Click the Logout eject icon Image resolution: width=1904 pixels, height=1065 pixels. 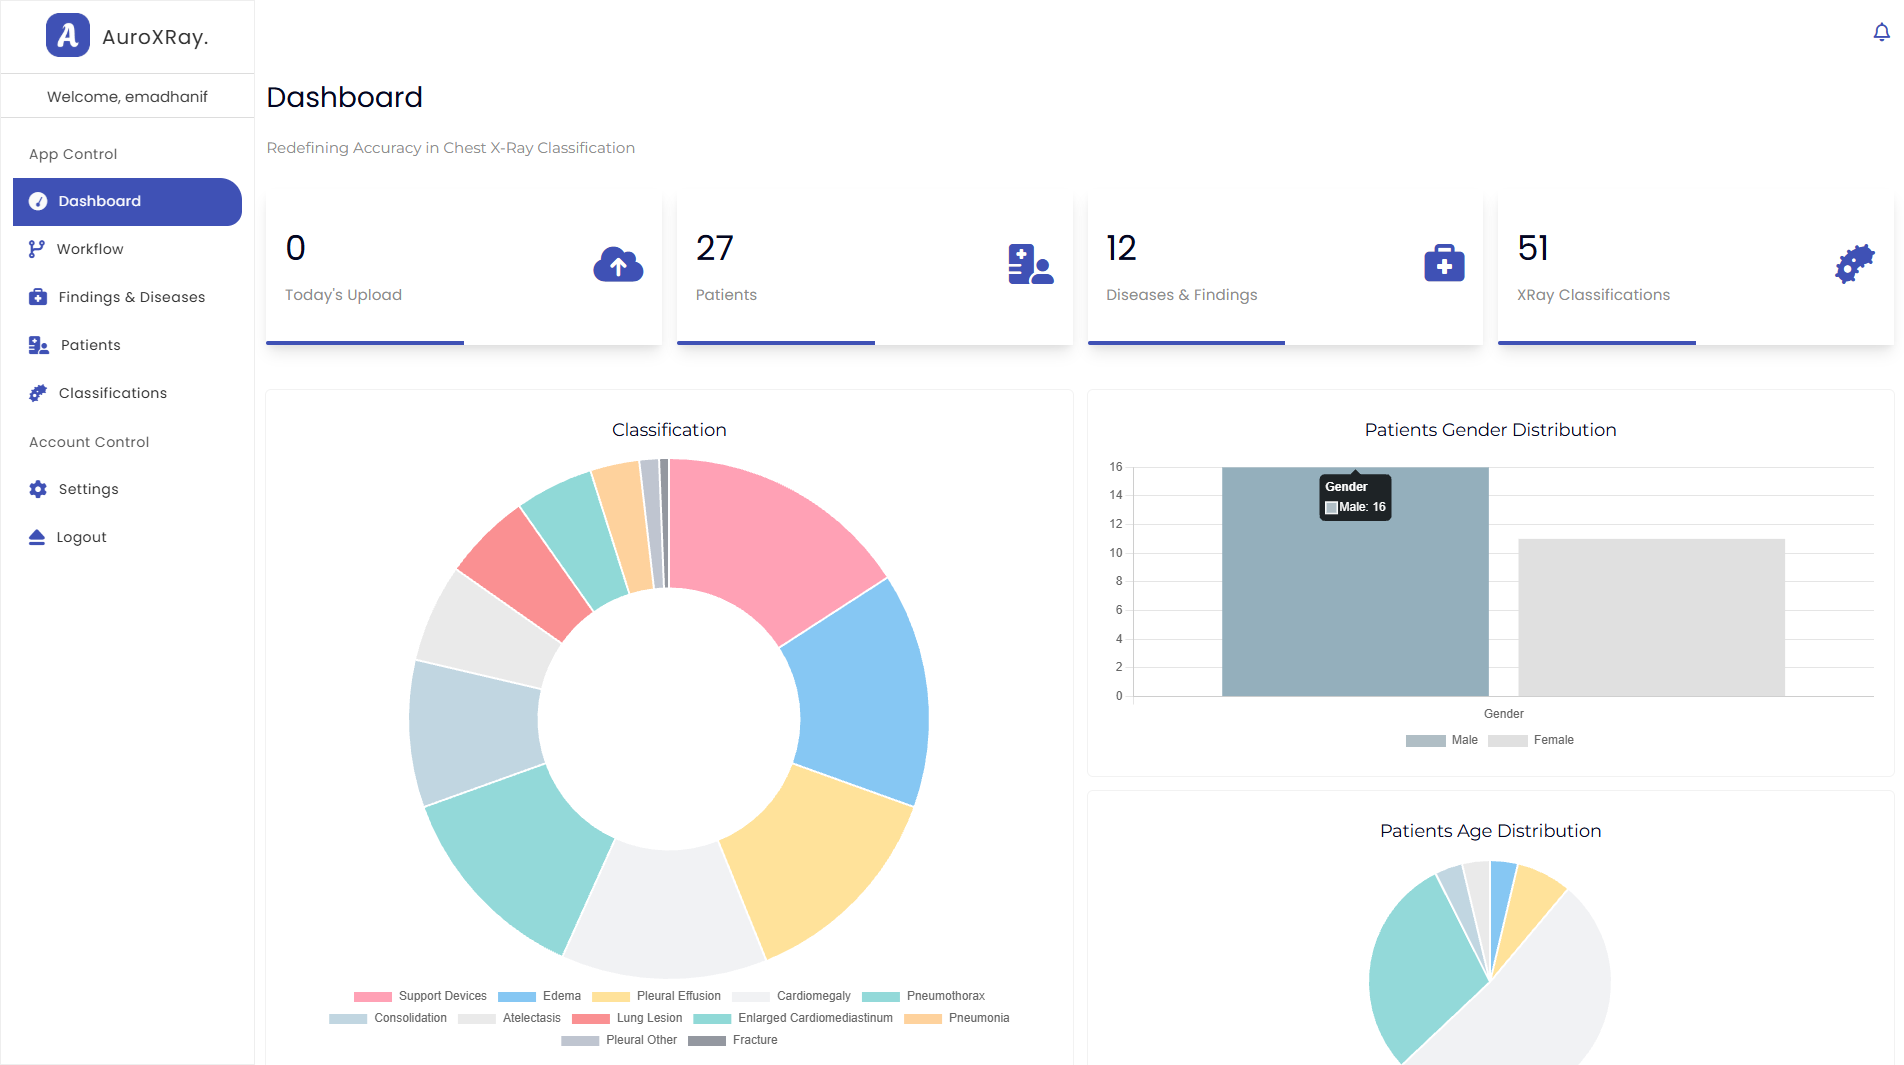[37, 537]
